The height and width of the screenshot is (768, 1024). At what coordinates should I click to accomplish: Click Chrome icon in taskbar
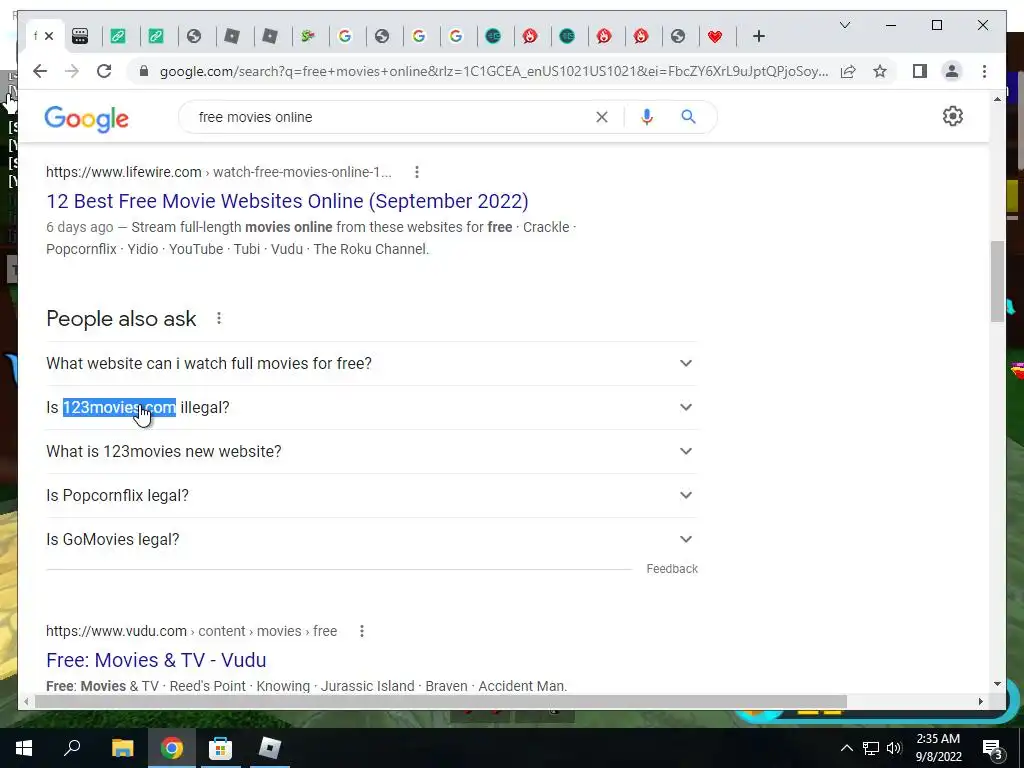pyautogui.click(x=172, y=748)
